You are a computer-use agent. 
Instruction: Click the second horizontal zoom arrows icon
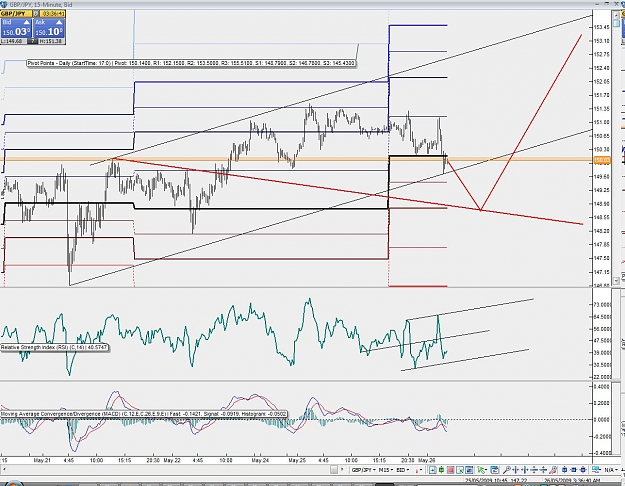525,470
